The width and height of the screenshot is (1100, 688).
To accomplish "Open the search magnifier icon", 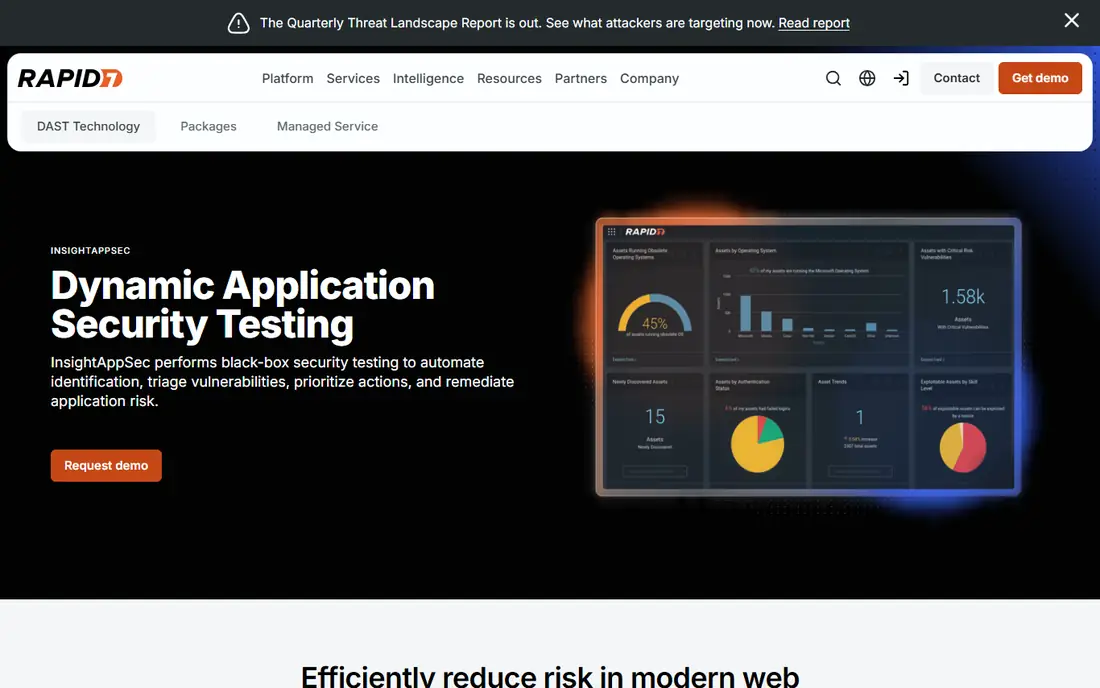I will [x=833, y=78].
